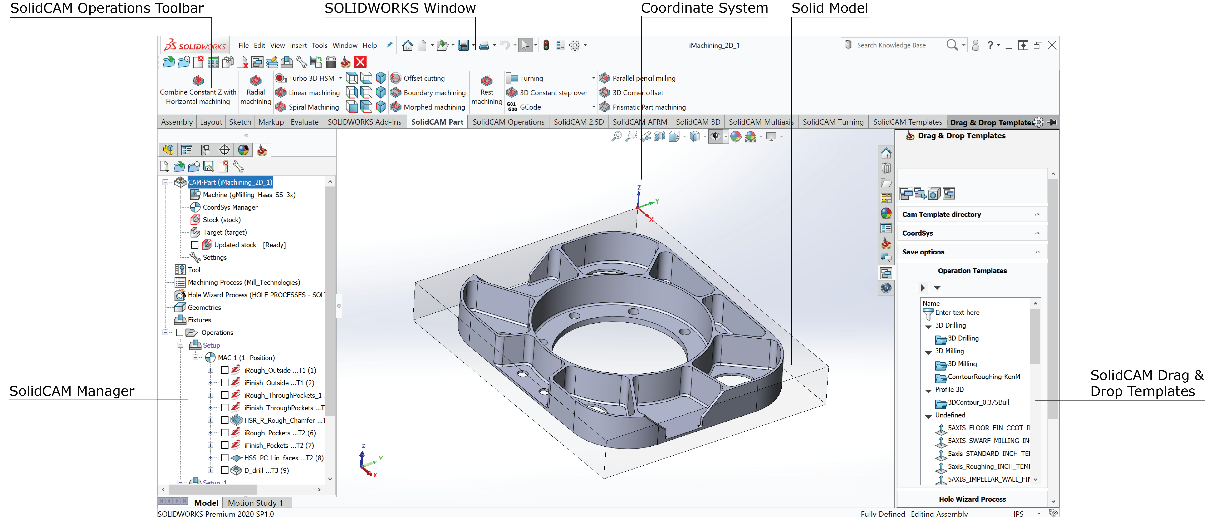Toggle checkbox for iRough_Pockets operation
The height and width of the screenshot is (523, 1217).
(224, 432)
